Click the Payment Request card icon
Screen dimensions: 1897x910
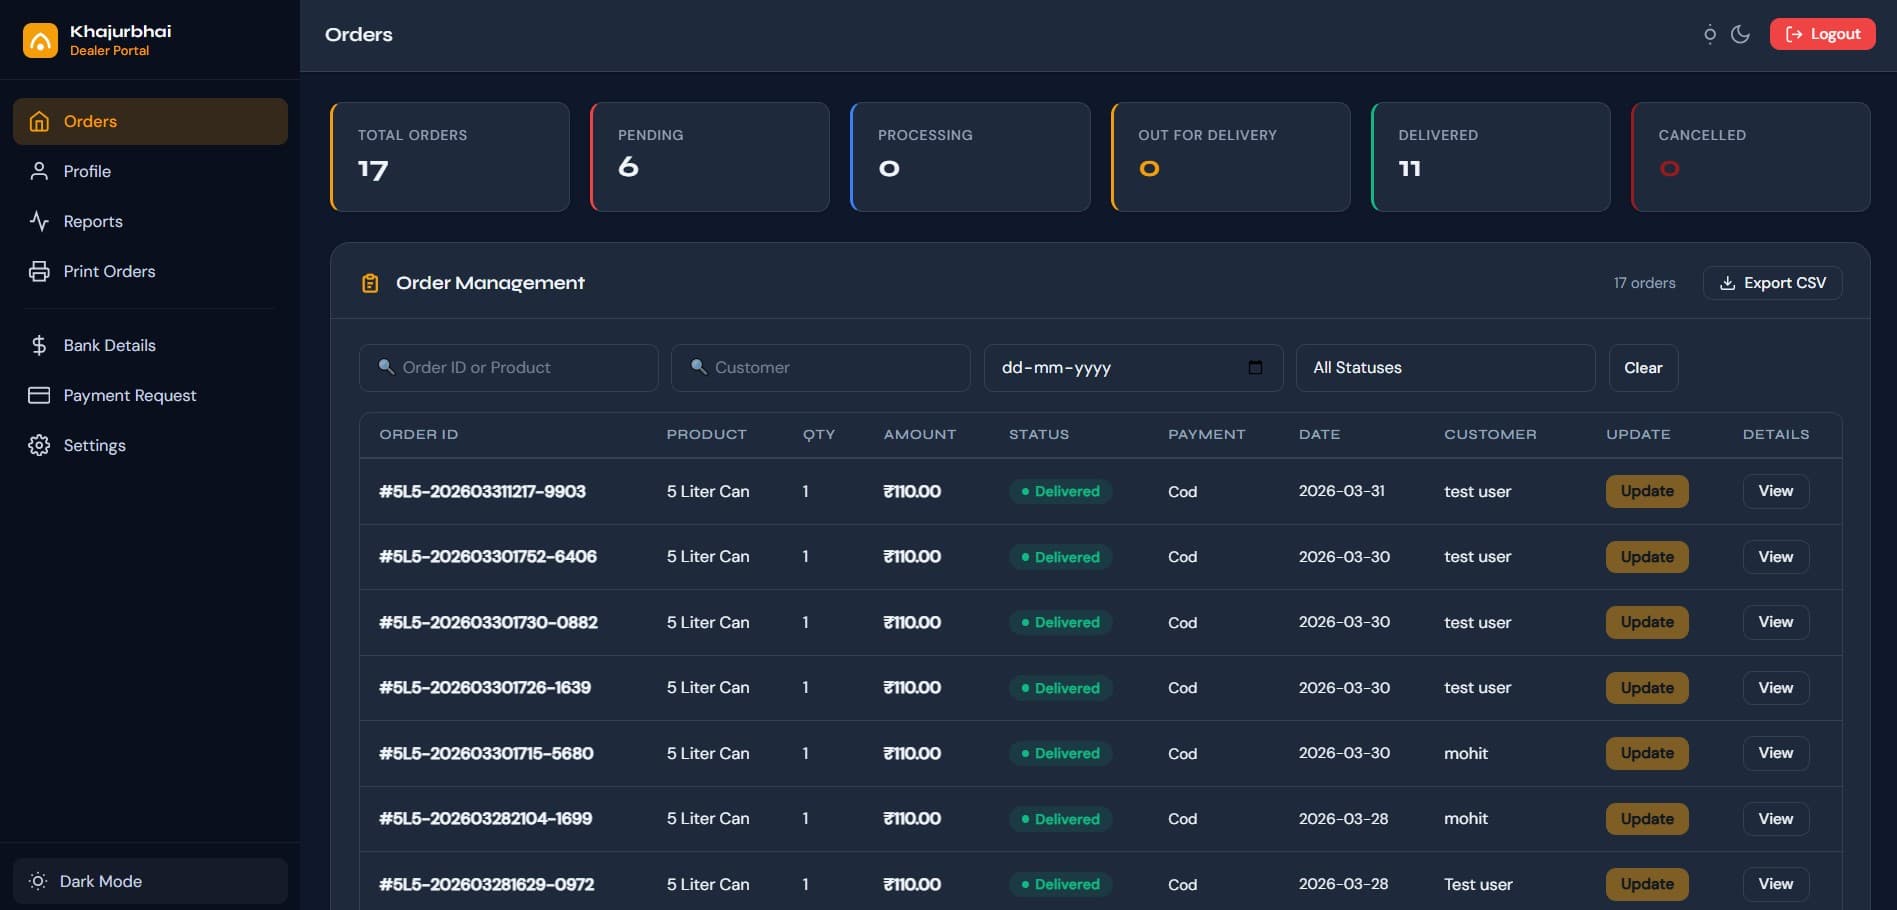click(39, 395)
